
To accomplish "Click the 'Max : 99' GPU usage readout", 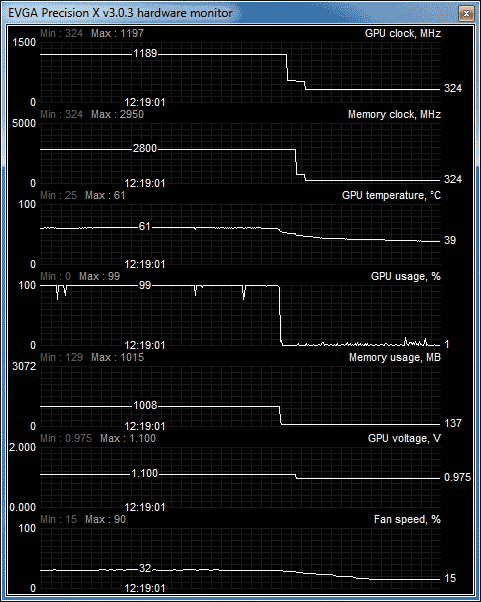I will [x=100, y=276].
